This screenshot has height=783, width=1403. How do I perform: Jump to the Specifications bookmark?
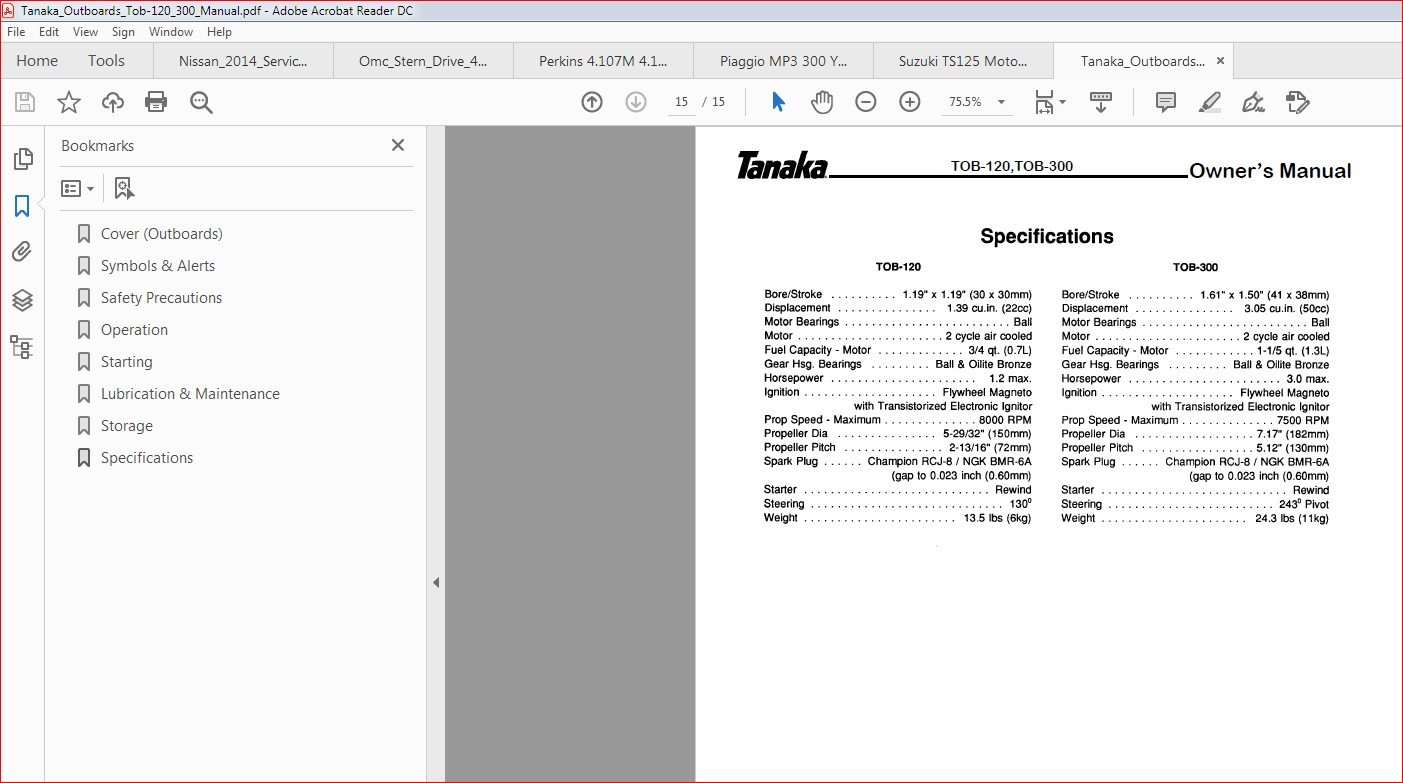[147, 458]
